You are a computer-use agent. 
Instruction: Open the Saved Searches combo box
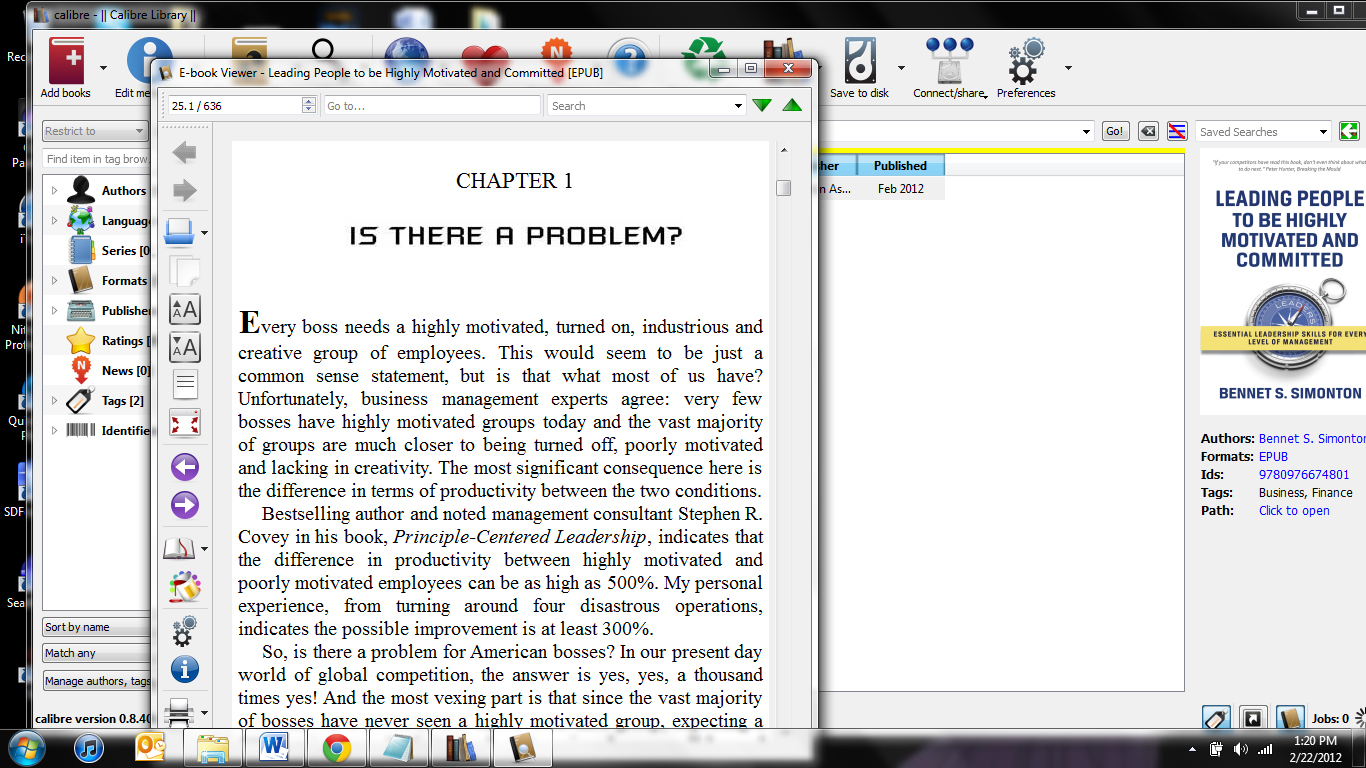pyautogui.click(x=1263, y=132)
